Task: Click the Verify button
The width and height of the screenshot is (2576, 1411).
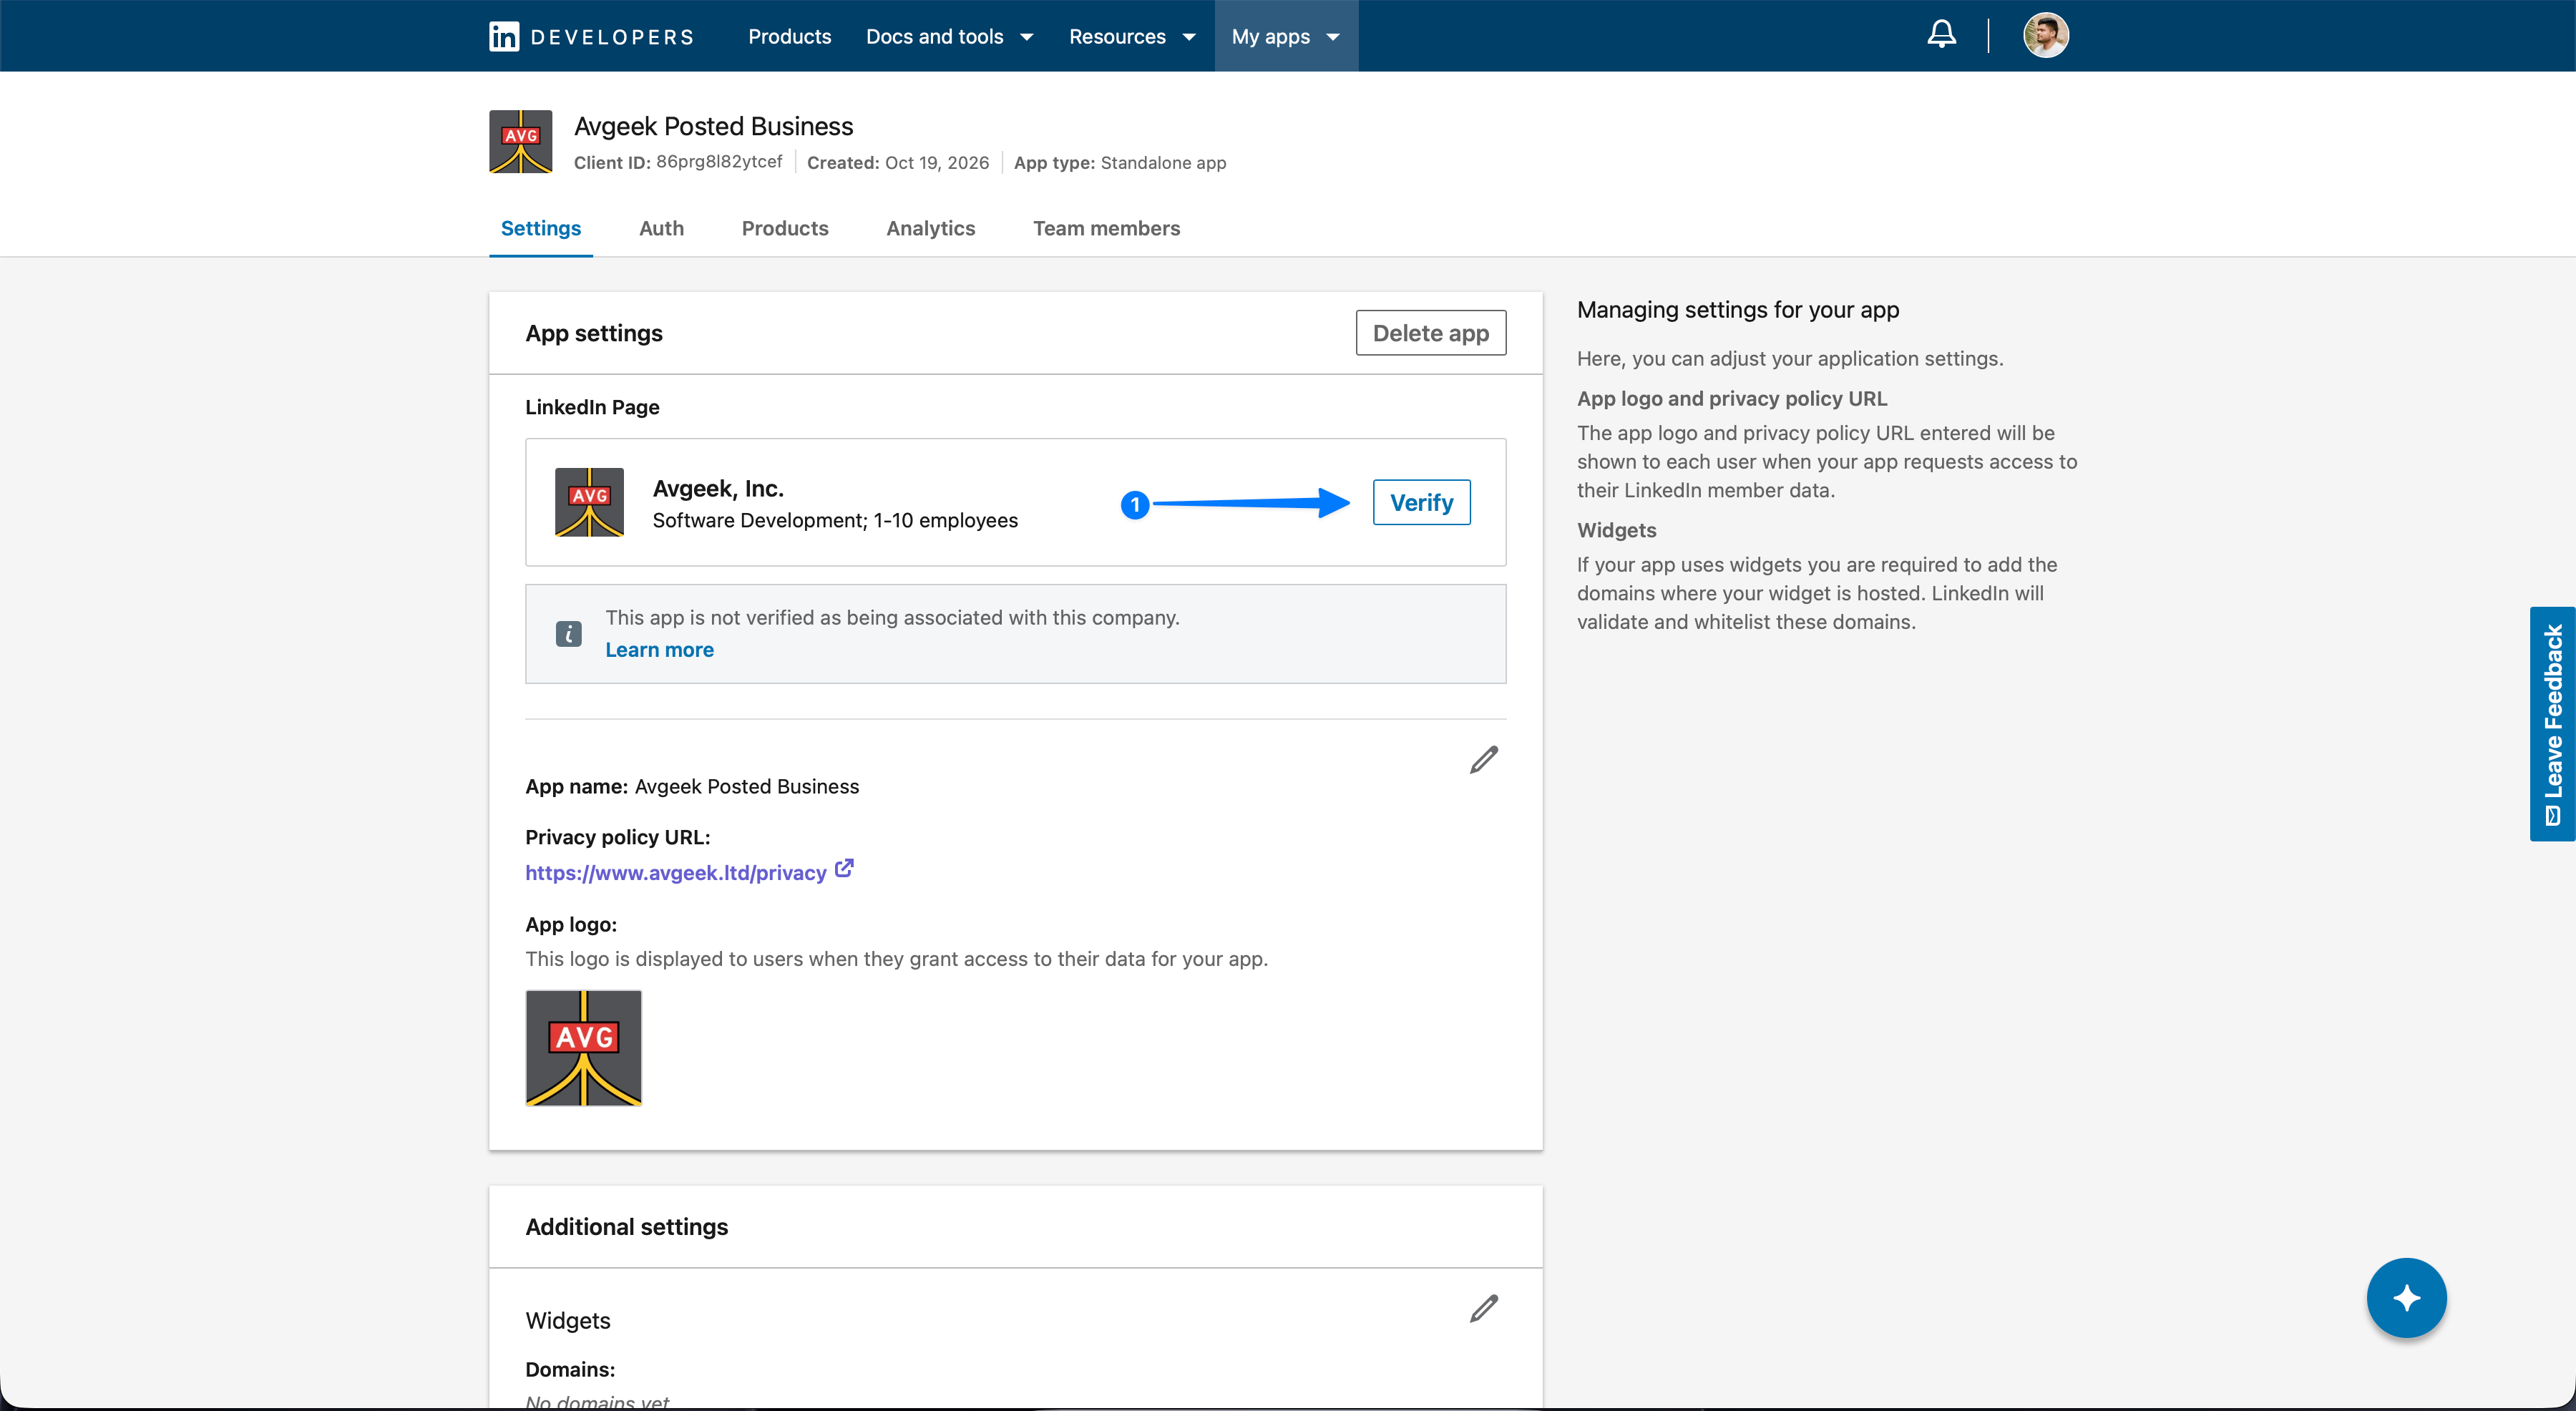Action: [1421, 502]
